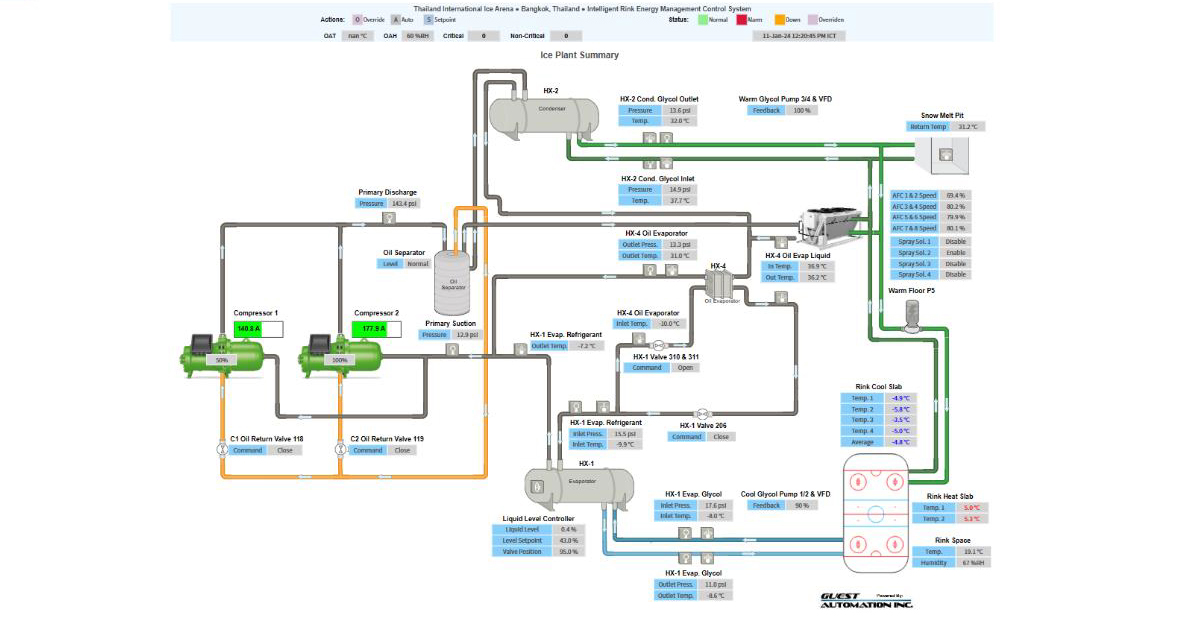1182x621 pixels.
Task: Select the Critical alarm count field
Action: (484, 36)
